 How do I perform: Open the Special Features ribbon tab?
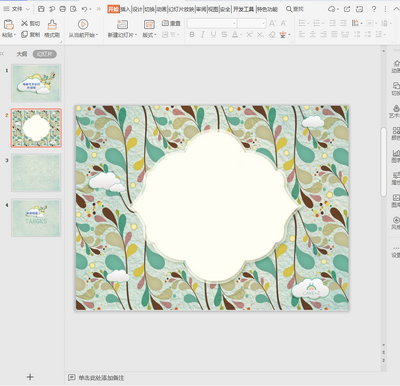coord(267,9)
